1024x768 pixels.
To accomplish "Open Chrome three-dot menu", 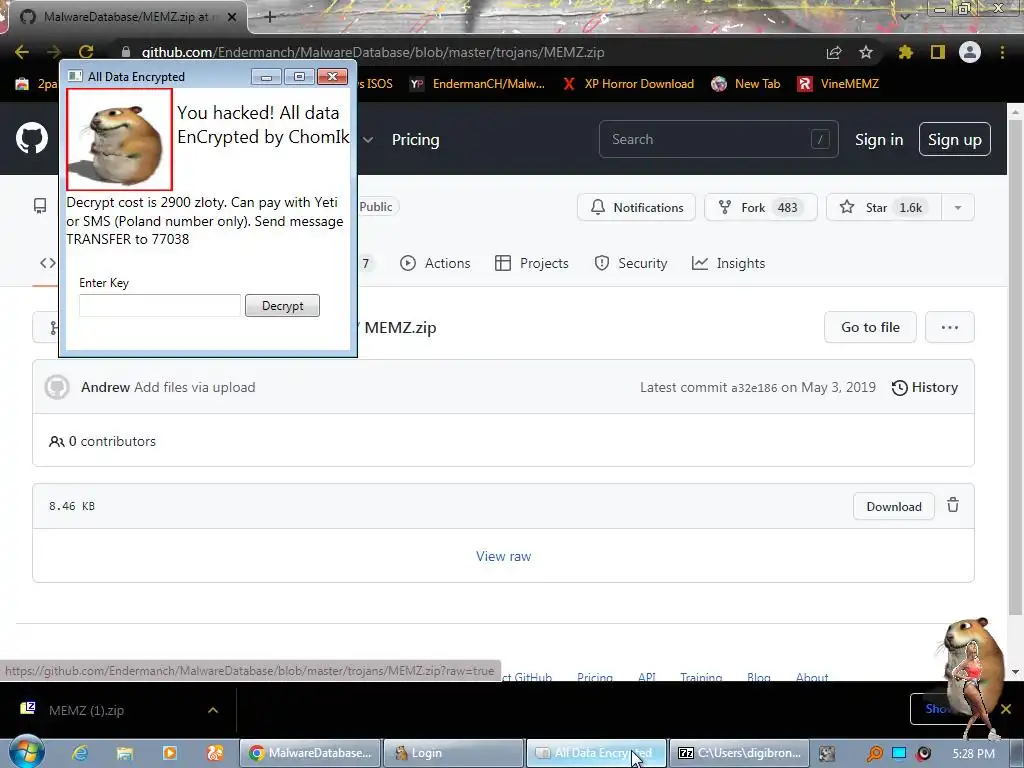I will click(x=1002, y=52).
